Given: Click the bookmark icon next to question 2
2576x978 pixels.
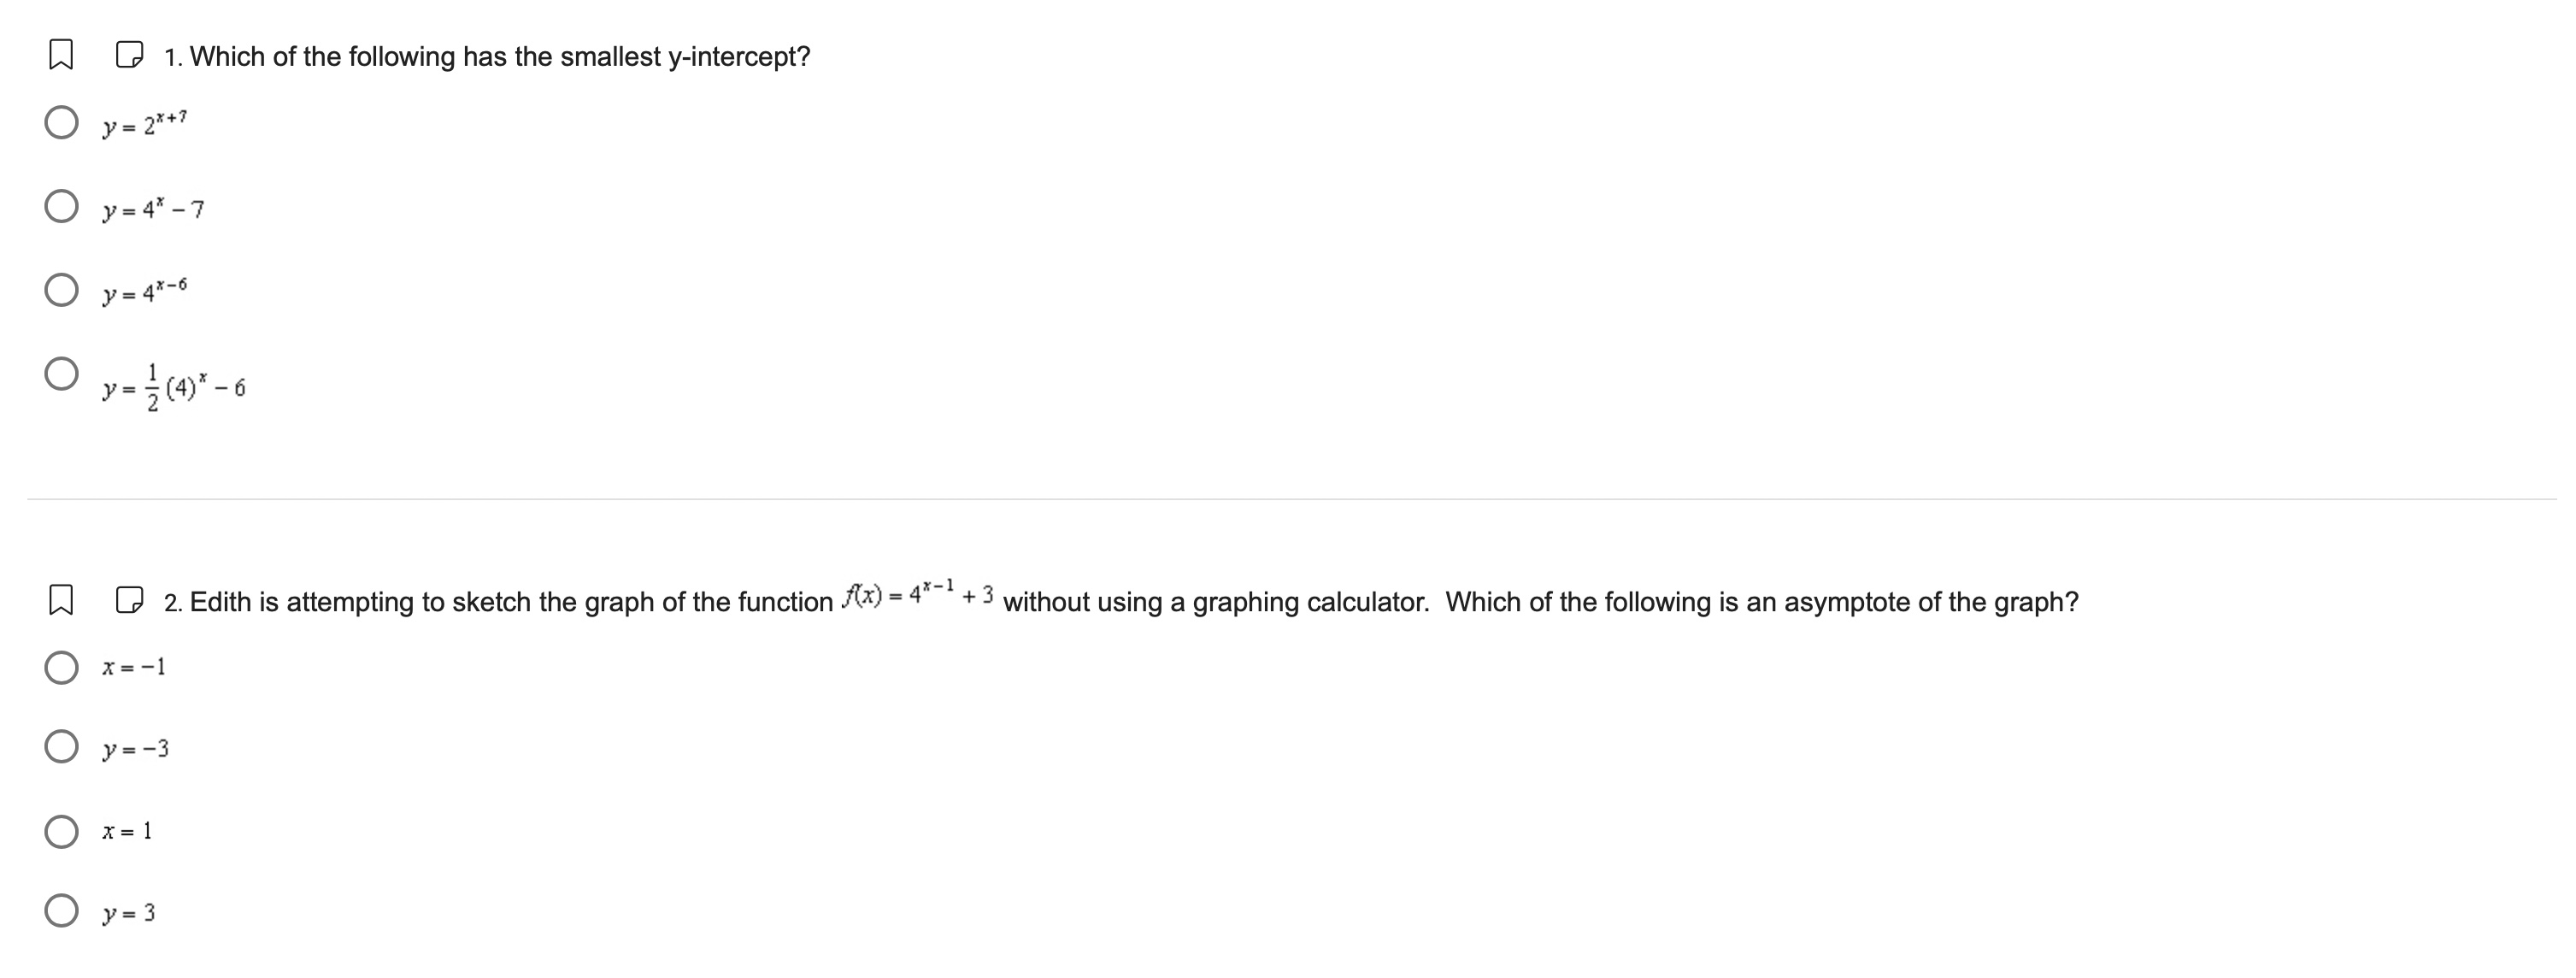Looking at the screenshot, I should coord(62,601).
